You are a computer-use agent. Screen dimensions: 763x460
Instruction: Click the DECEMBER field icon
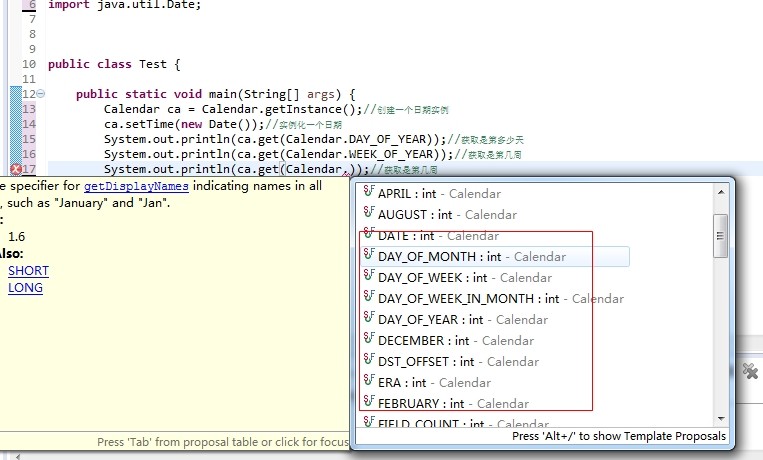368,340
